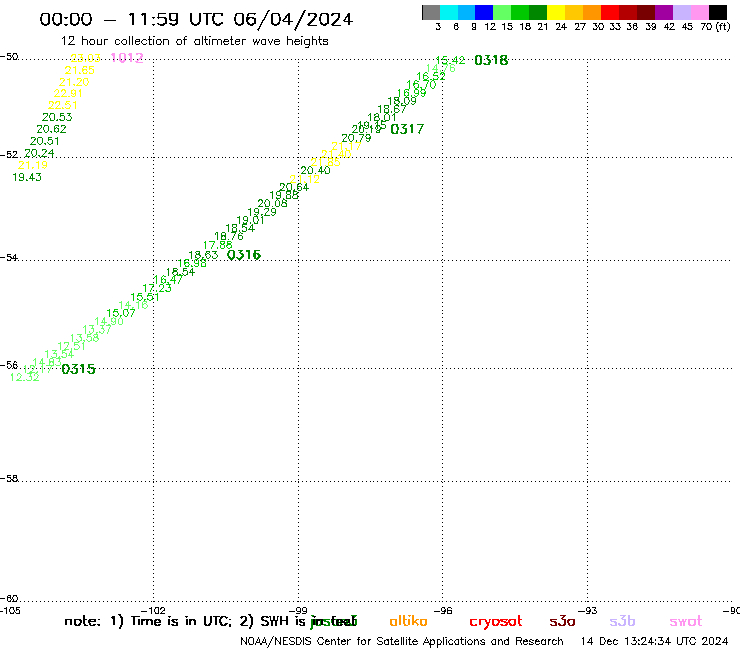Click the orange 30 ft legend swatch
The height and width of the screenshot is (650, 740).
tap(592, 12)
